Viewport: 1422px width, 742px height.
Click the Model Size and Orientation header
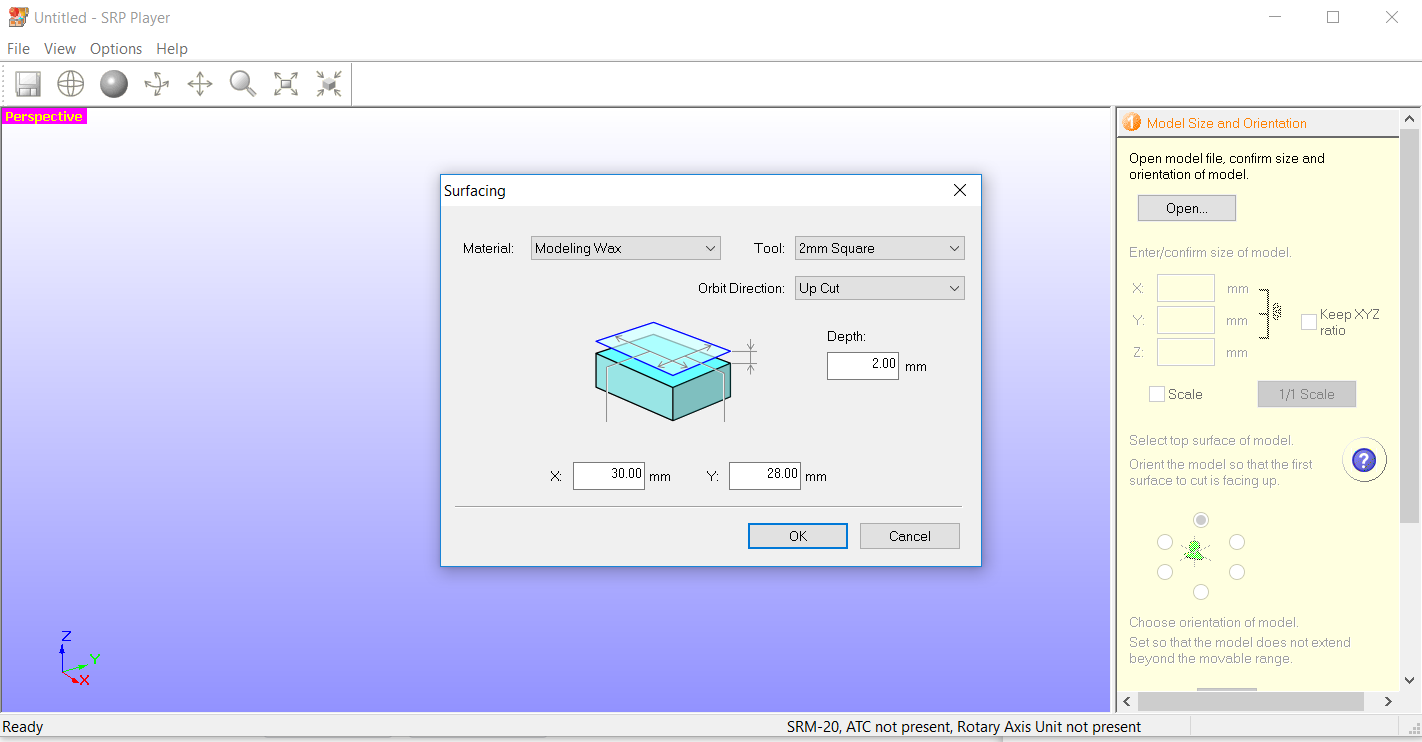coord(1227,123)
